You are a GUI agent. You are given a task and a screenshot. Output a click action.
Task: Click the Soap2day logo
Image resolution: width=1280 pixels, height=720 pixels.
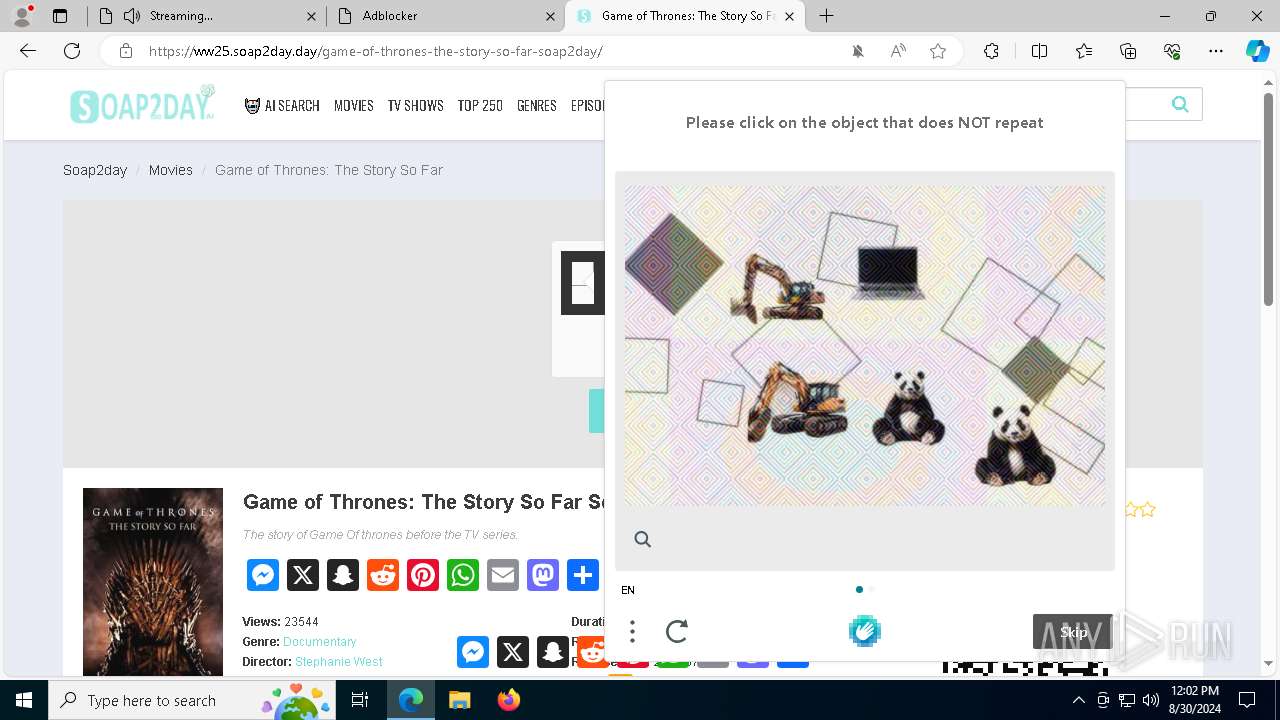point(143,104)
